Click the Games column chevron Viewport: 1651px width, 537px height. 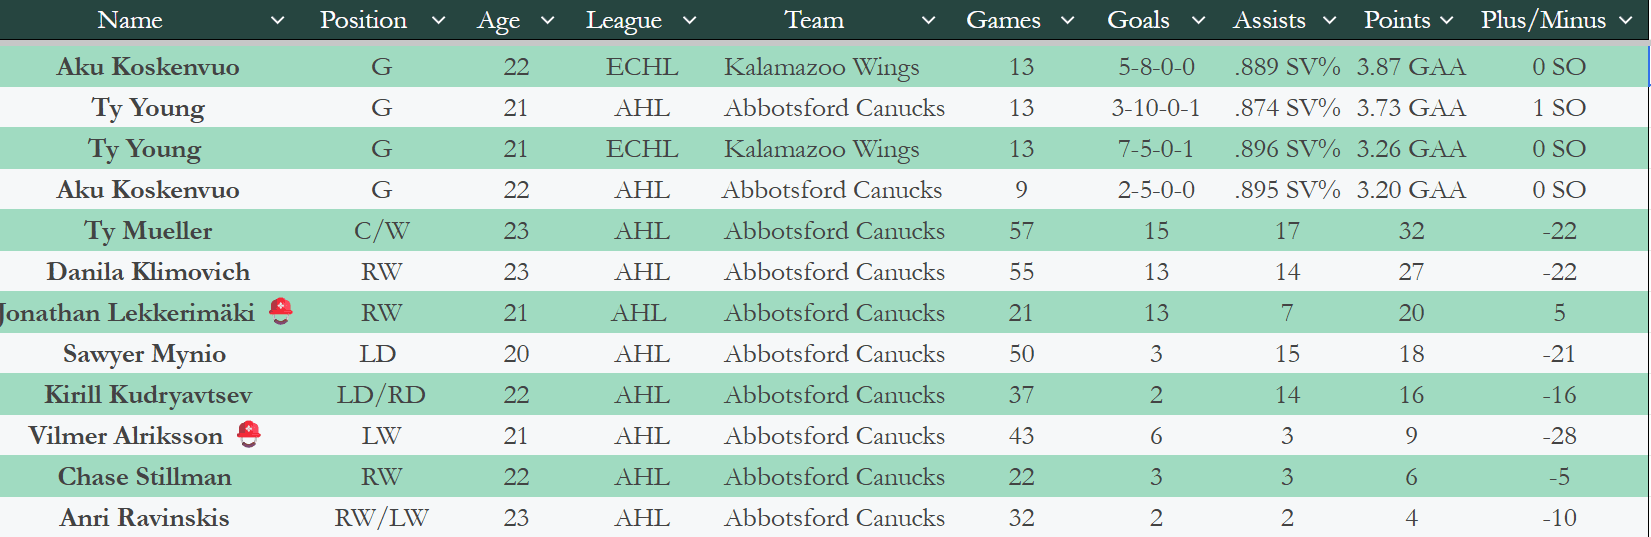(x=1067, y=21)
